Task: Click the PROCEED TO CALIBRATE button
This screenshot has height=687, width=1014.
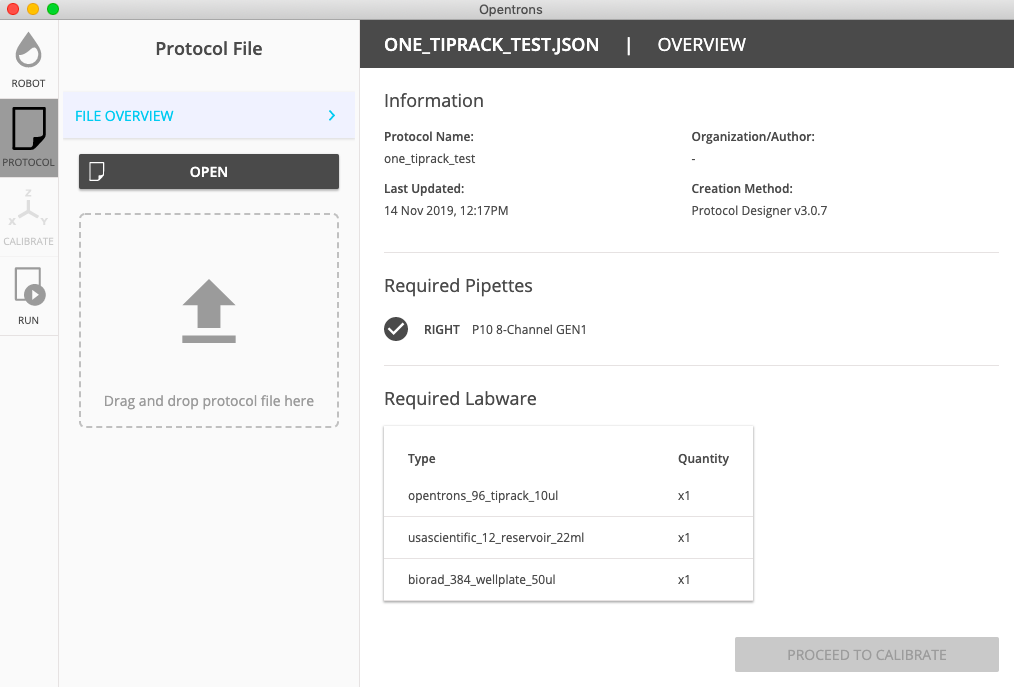Action: click(x=867, y=655)
